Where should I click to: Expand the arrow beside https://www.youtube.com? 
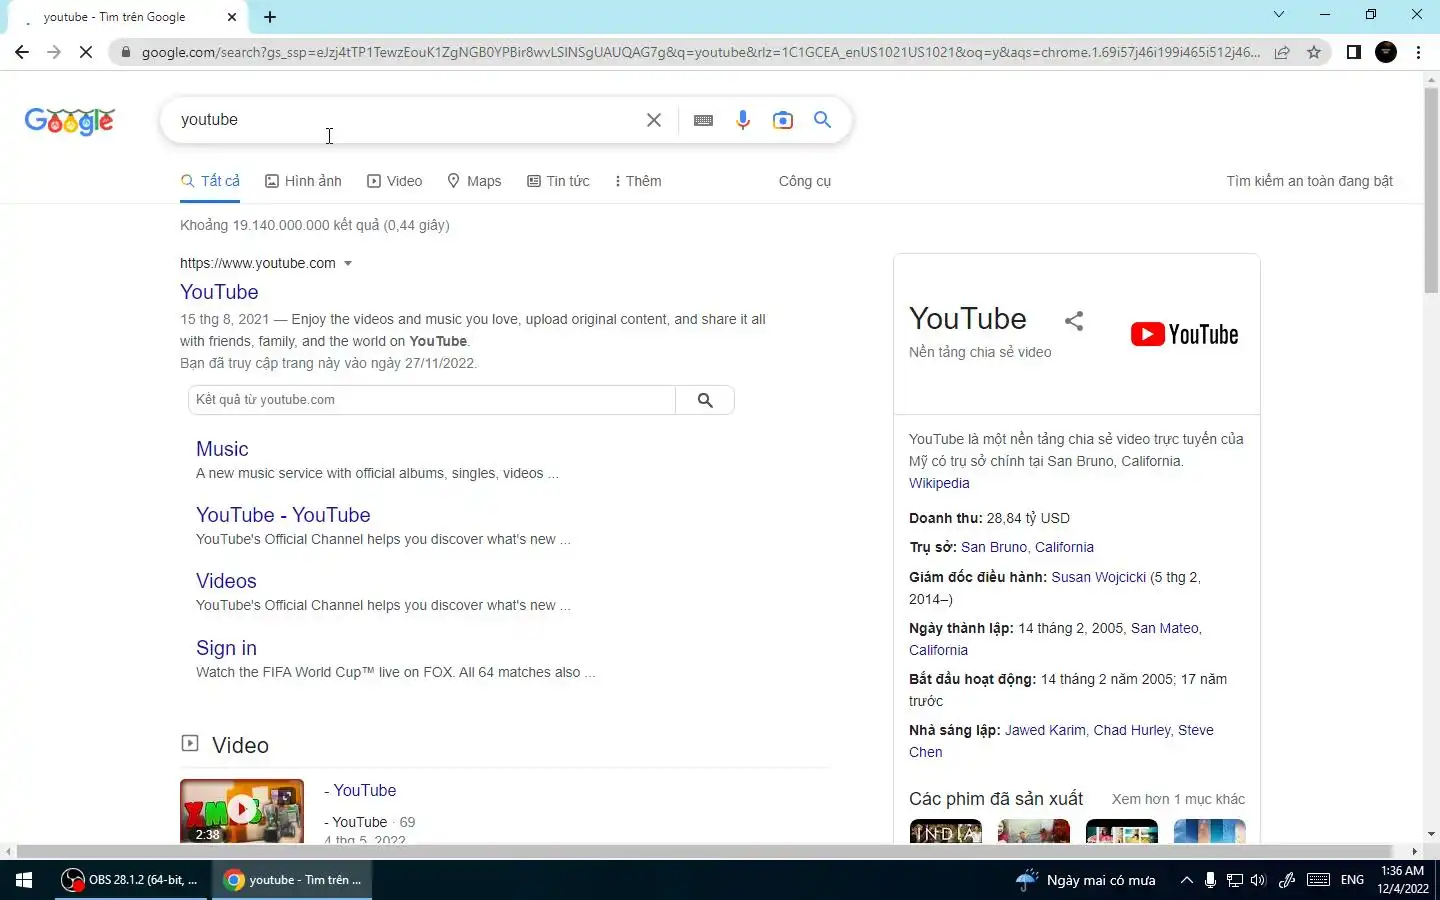point(348,264)
